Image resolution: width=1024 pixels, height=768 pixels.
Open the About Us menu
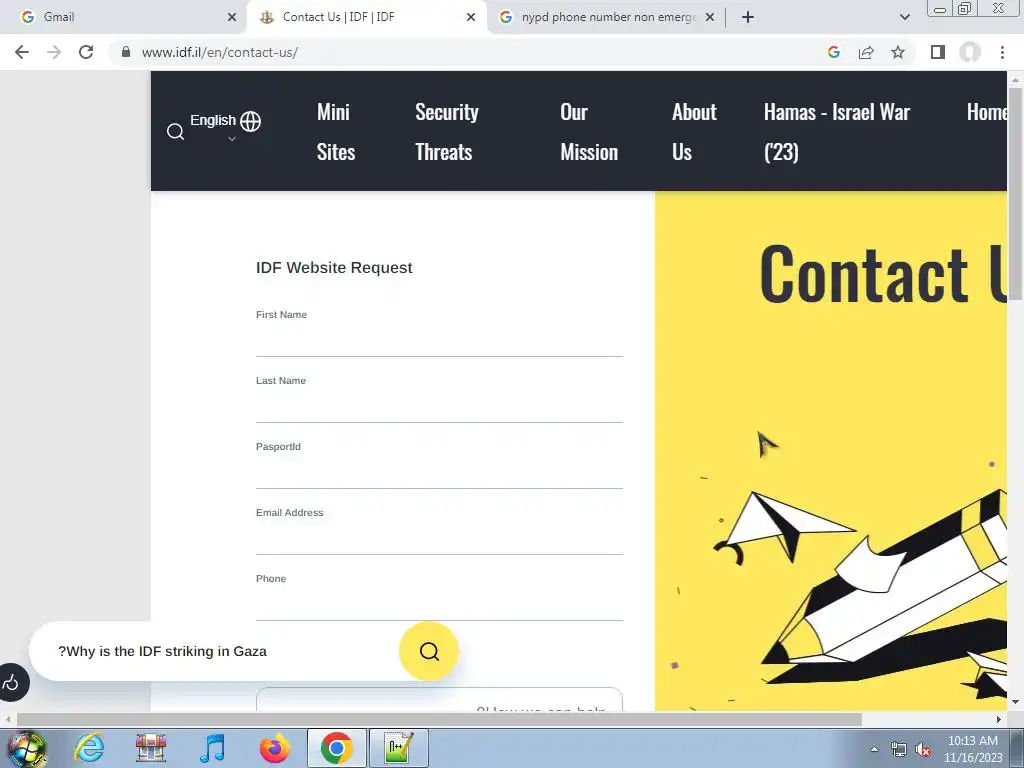[694, 132]
